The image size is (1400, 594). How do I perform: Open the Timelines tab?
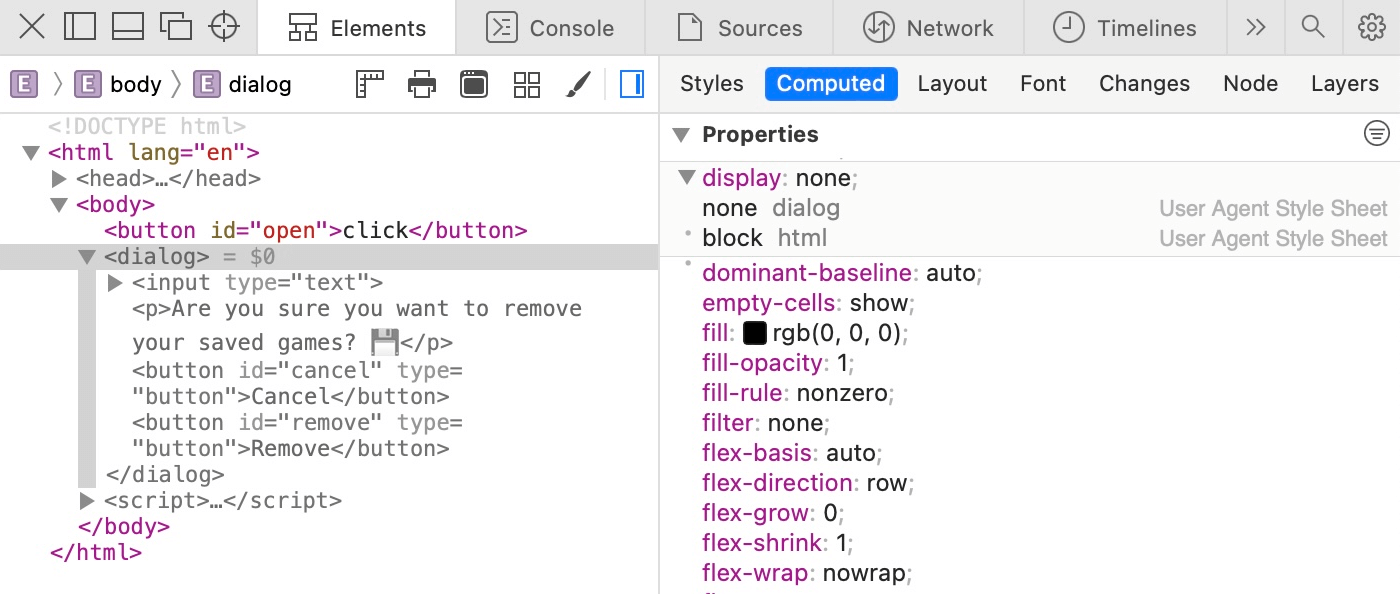click(1125, 28)
